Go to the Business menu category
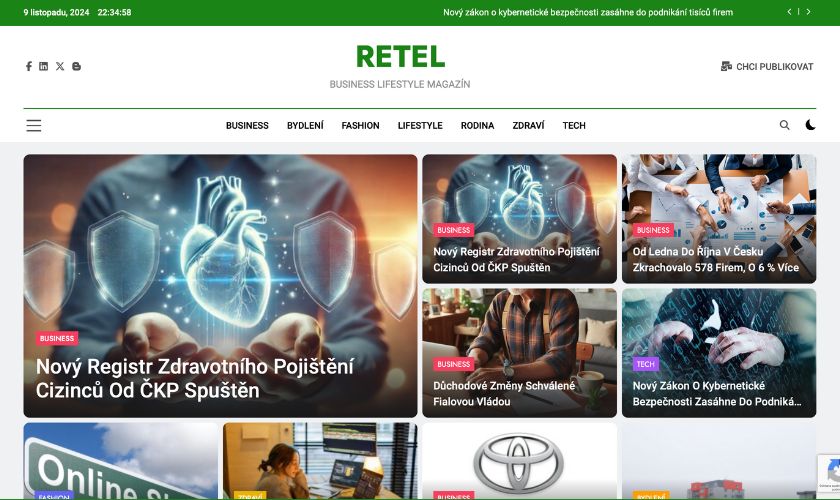This screenshot has height=500, width=840. click(247, 125)
